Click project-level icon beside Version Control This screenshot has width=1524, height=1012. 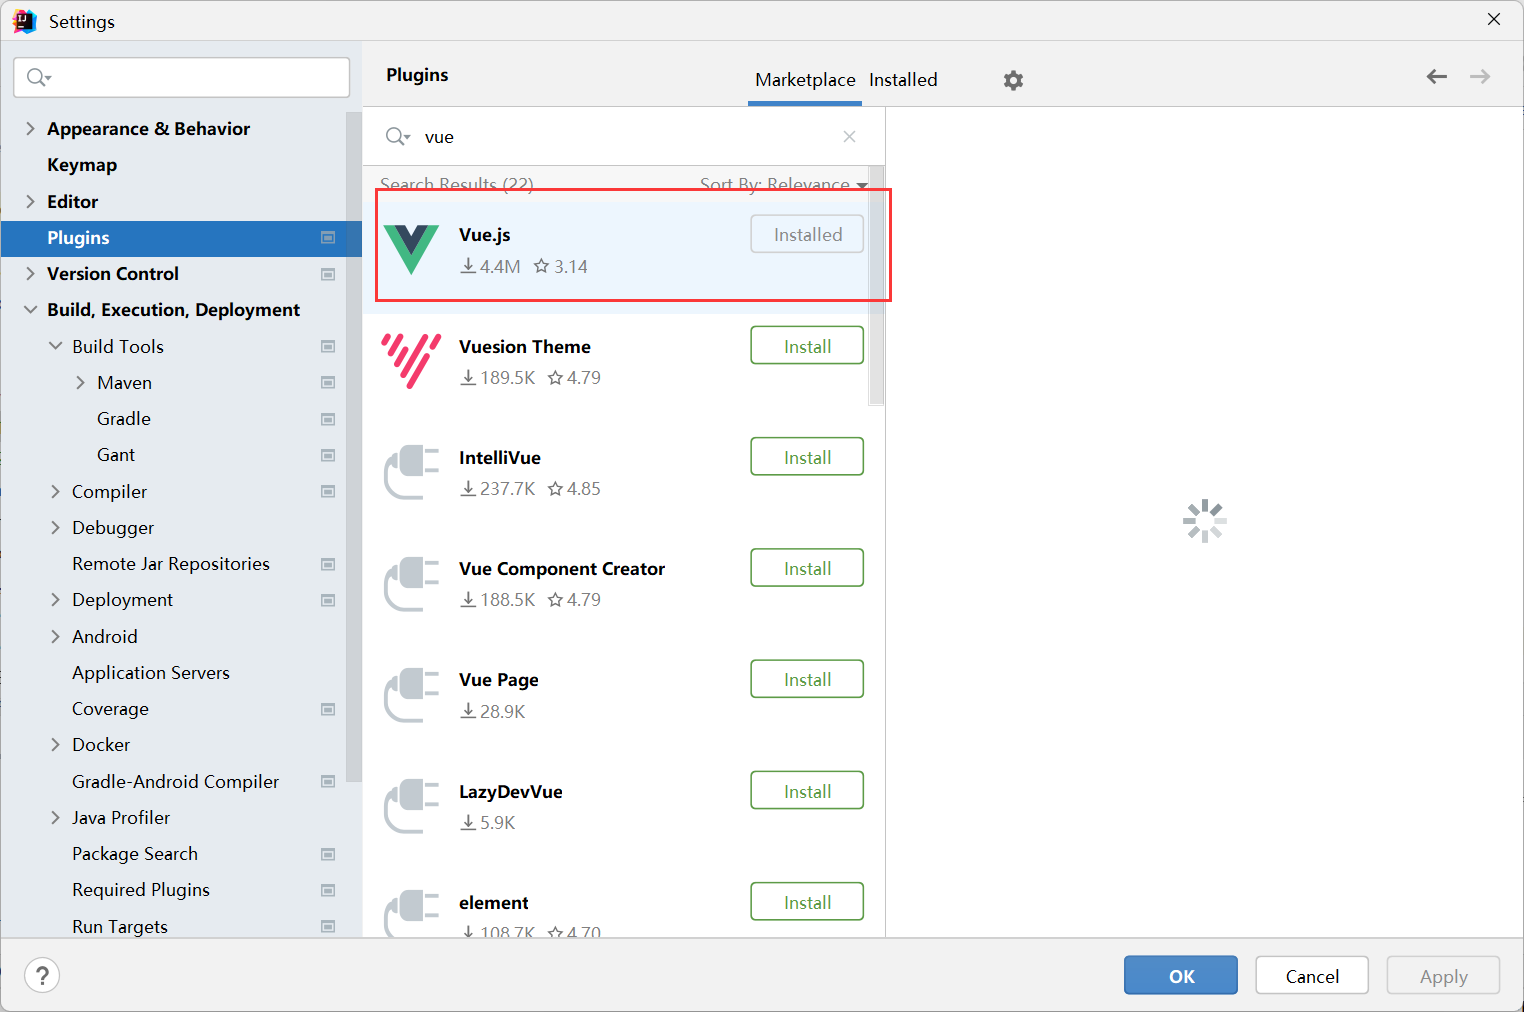pos(327,274)
